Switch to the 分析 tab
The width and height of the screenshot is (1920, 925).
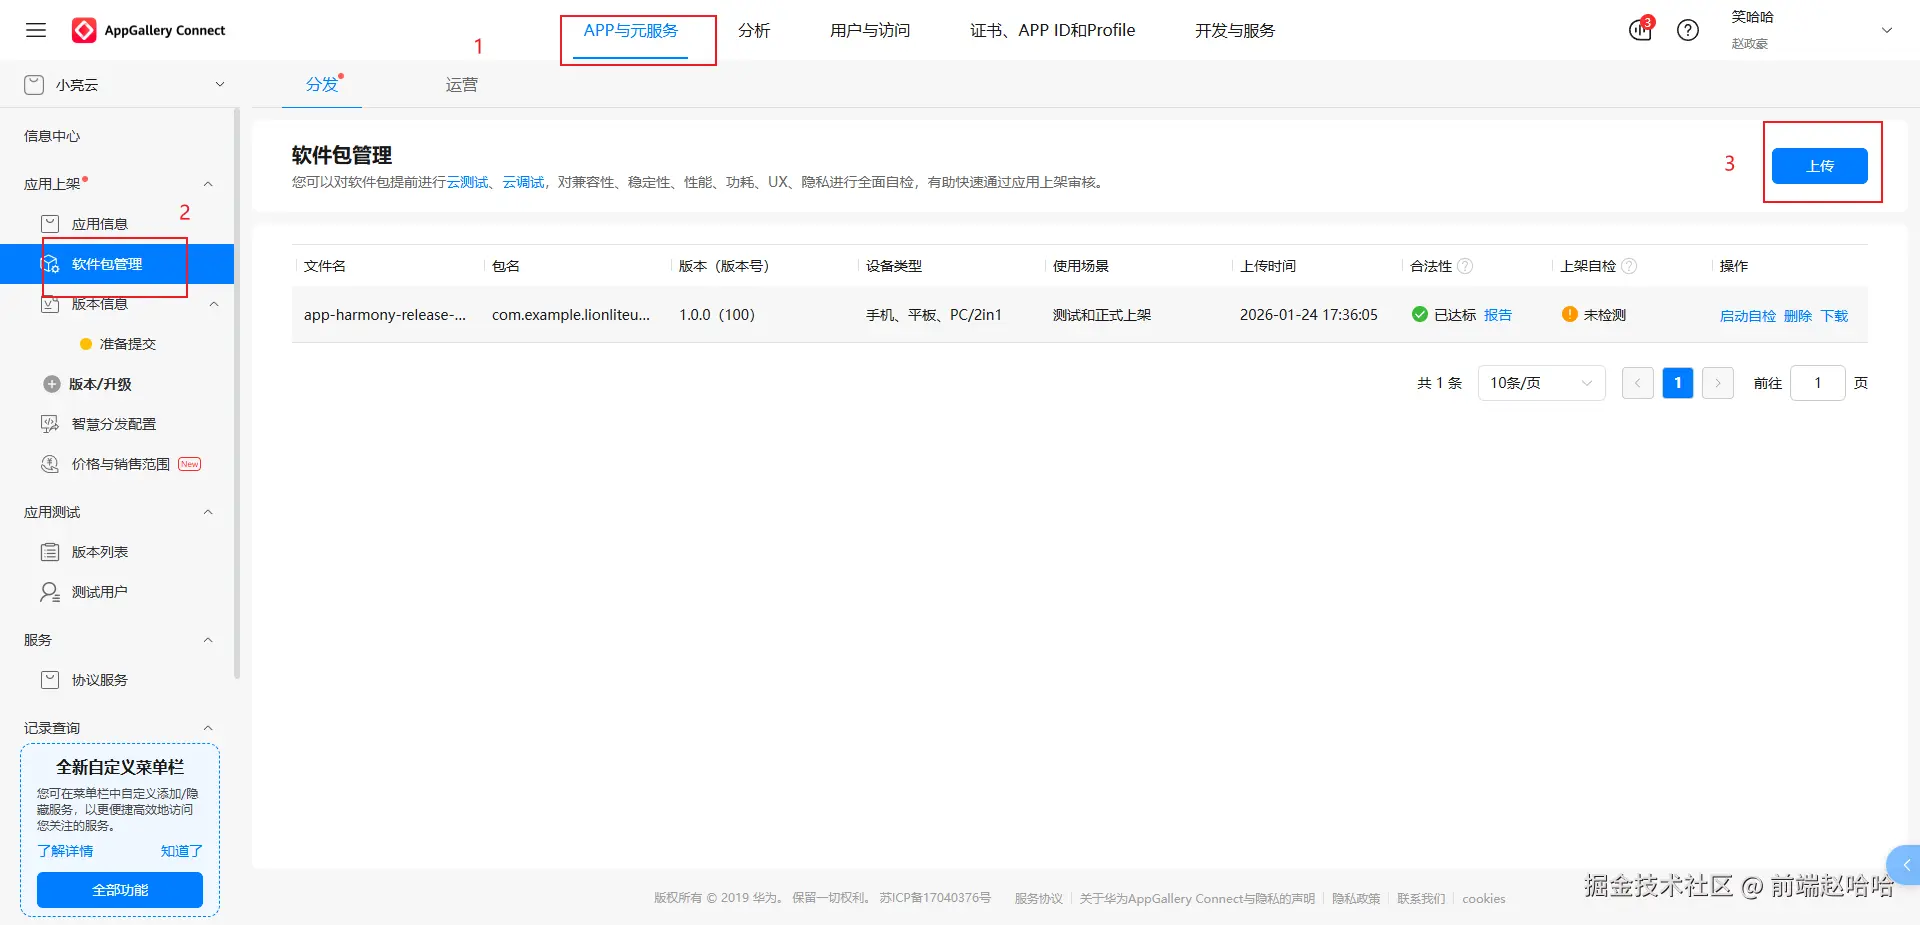click(x=754, y=31)
